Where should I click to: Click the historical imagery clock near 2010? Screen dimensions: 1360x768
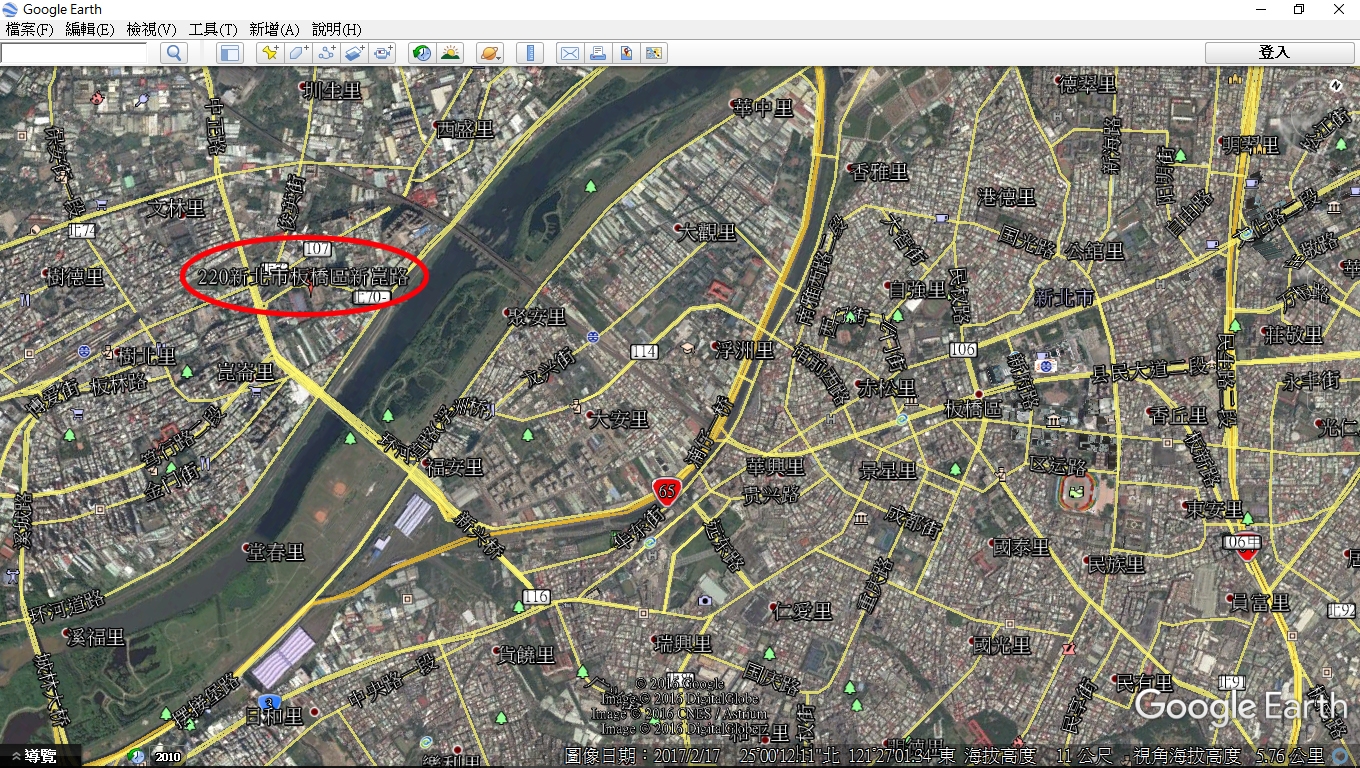tap(137, 757)
